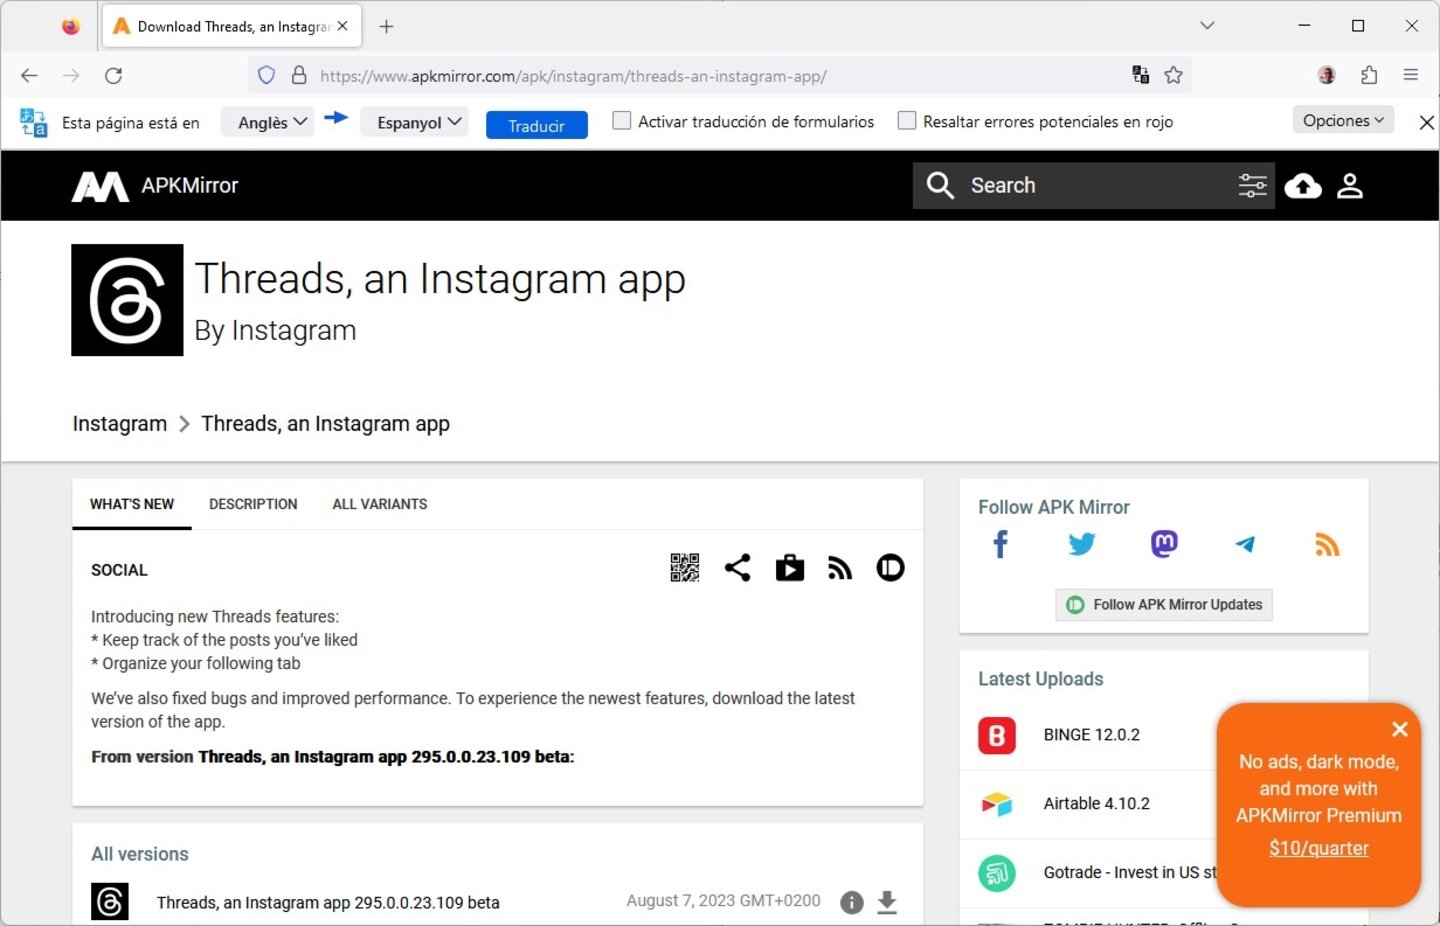Click the translation bar language icon
This screenshot has height=926, width=1440.
33,122
